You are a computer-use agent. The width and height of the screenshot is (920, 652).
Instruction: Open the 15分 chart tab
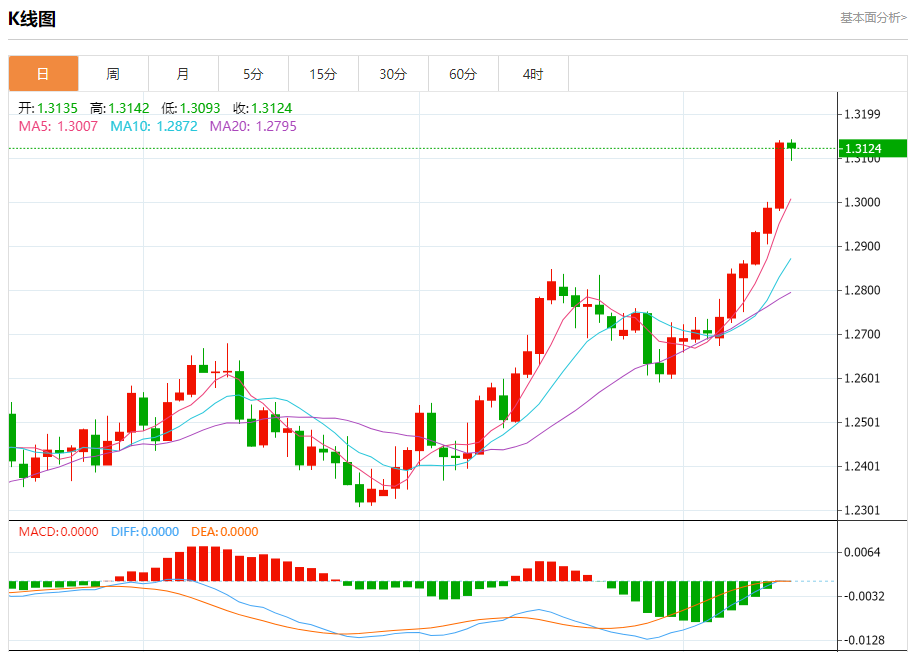[x=323, y=74]
